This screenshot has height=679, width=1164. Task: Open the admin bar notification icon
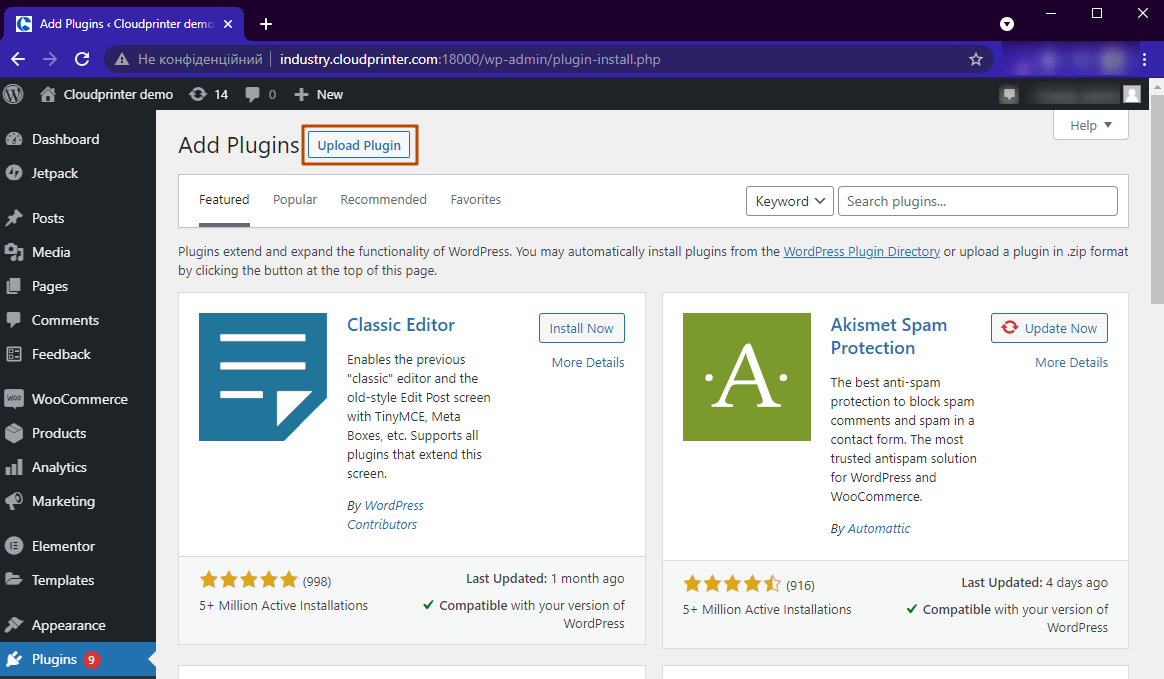click(x=1009, y=94)
